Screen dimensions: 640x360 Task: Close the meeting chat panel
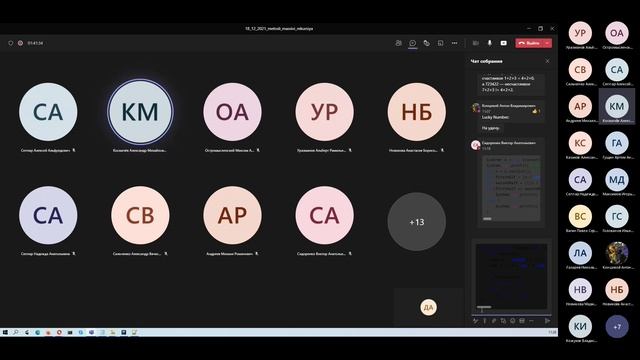(x=547, y=61)
